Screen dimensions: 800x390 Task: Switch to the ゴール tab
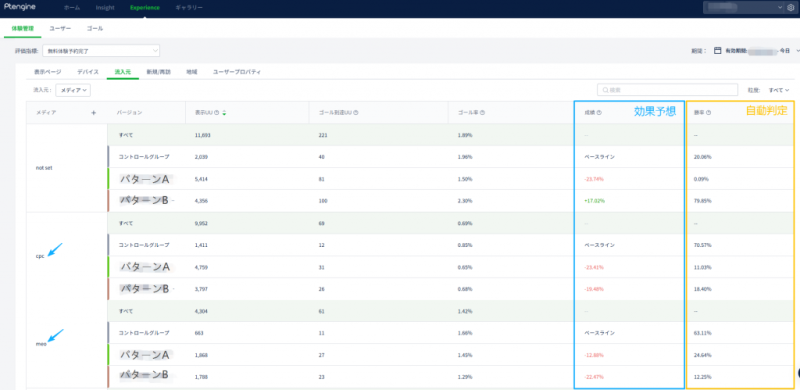95,29
